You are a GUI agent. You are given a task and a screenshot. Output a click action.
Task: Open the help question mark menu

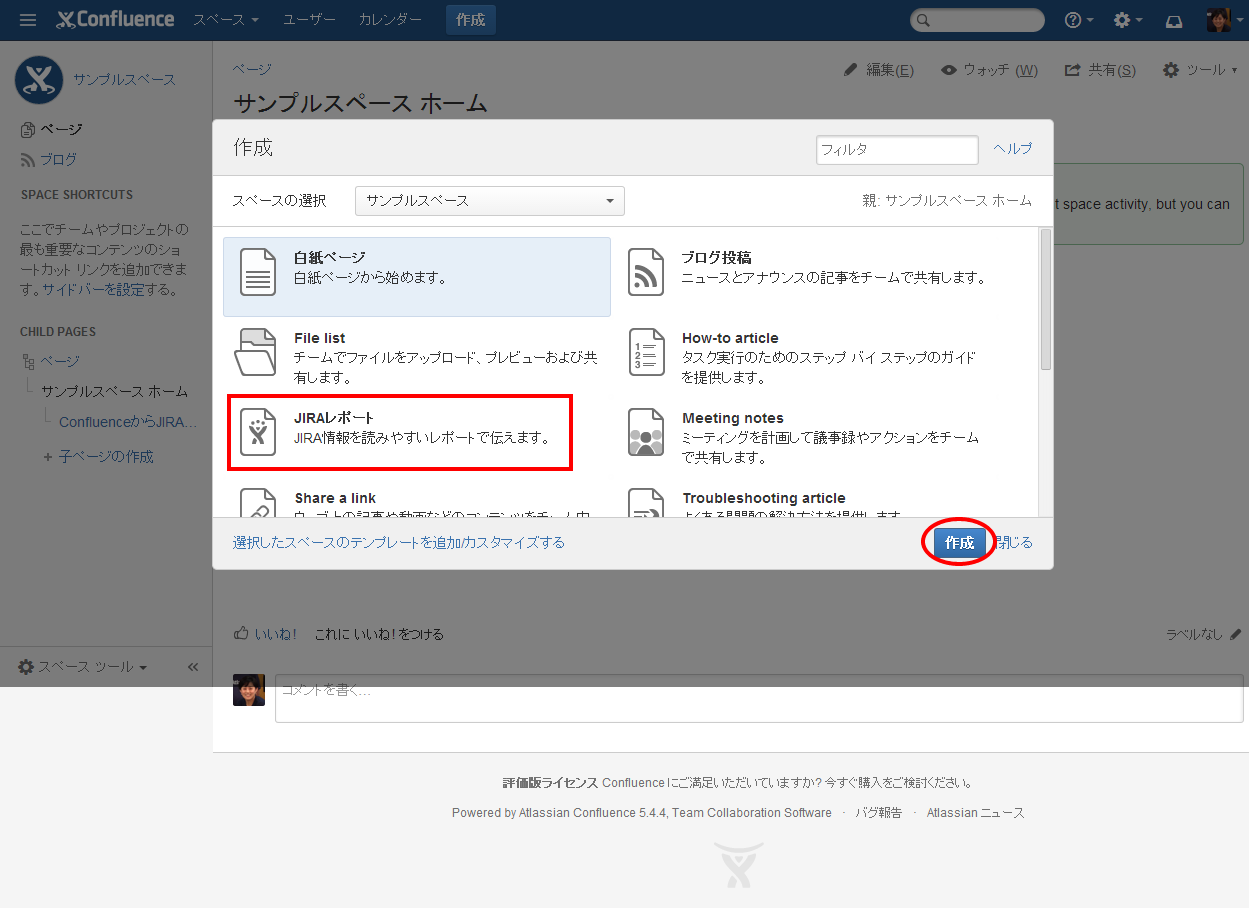(x=1079, y=20)
